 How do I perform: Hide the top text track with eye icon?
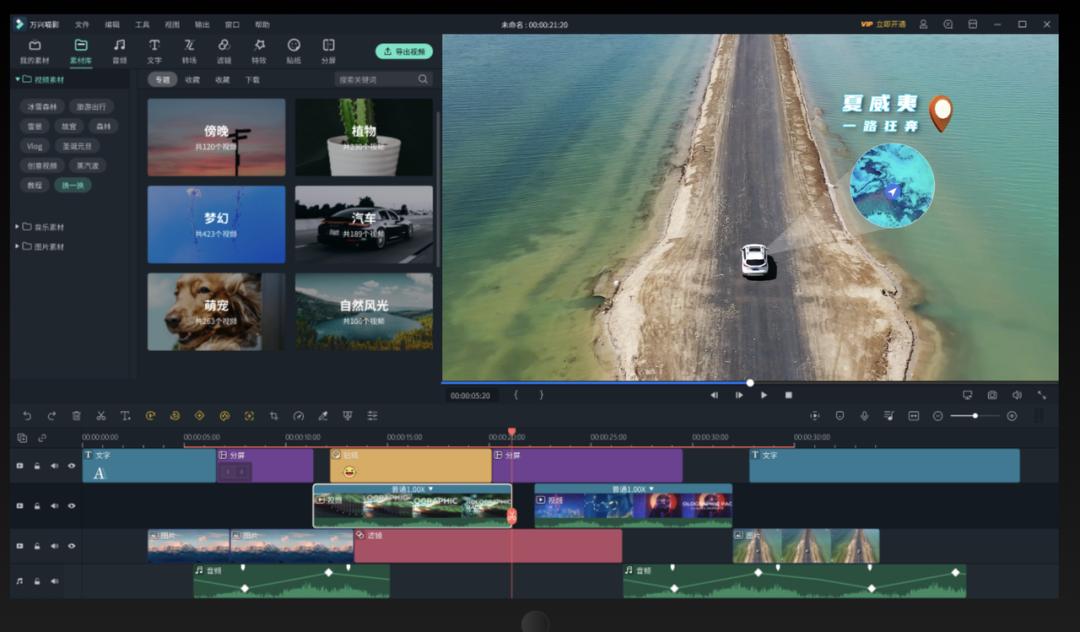tap(71, 466)
